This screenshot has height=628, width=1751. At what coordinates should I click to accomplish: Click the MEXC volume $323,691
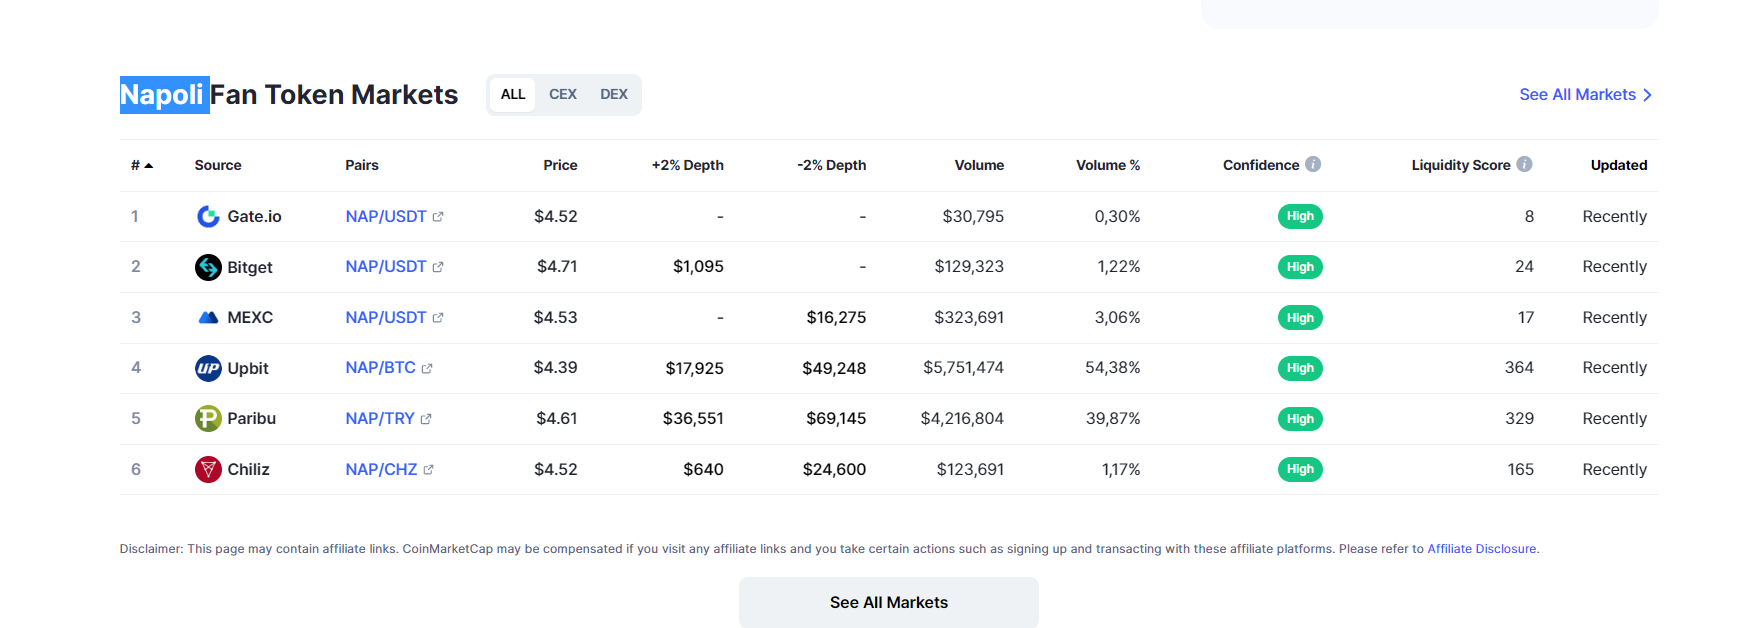(969, 317)
